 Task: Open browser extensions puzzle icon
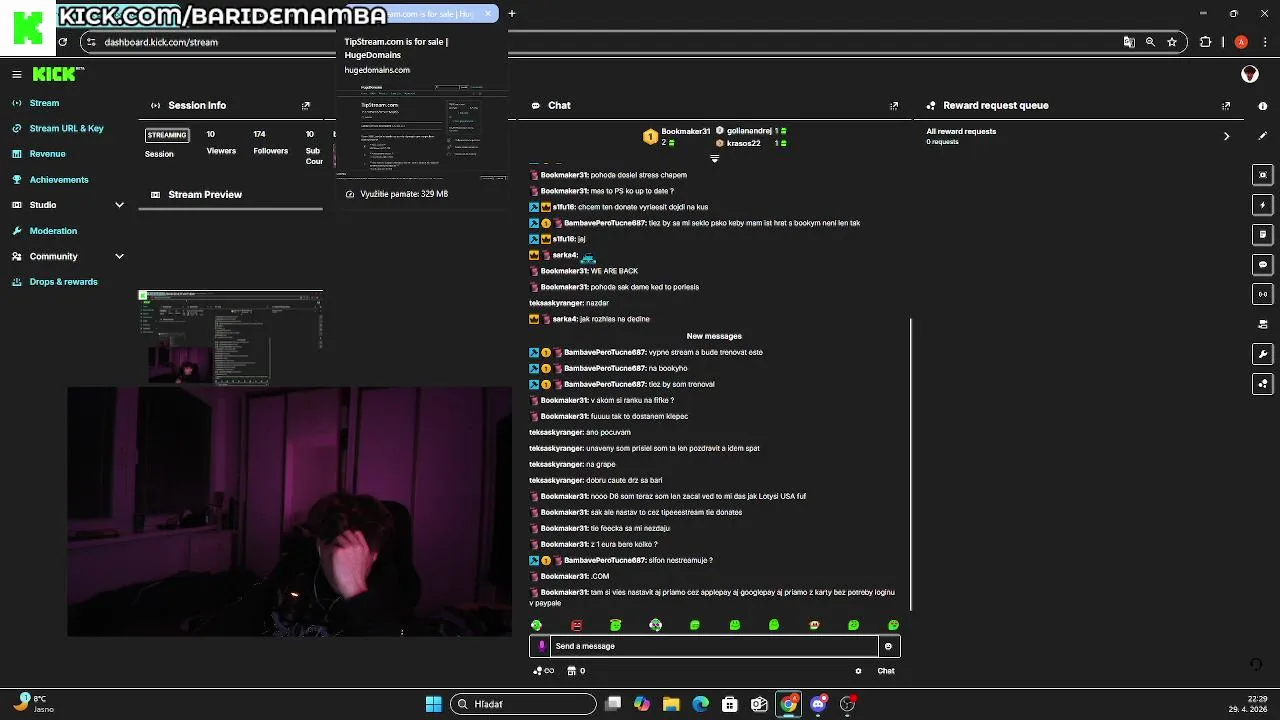(x=1205, y=42)
